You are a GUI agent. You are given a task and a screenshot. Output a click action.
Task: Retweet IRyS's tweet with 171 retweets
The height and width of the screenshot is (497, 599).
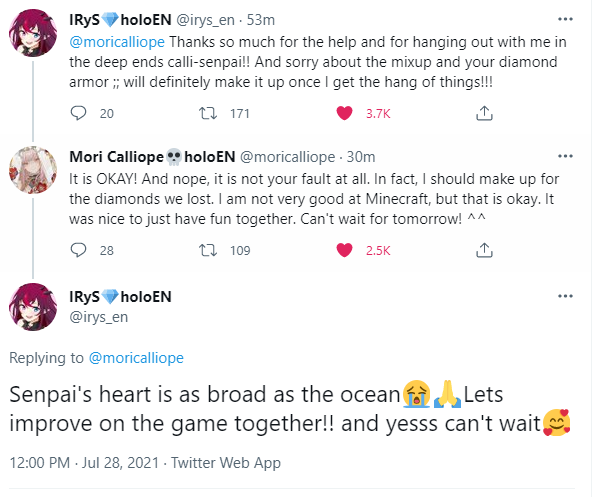pyautogui.click(x=208, y=113)
